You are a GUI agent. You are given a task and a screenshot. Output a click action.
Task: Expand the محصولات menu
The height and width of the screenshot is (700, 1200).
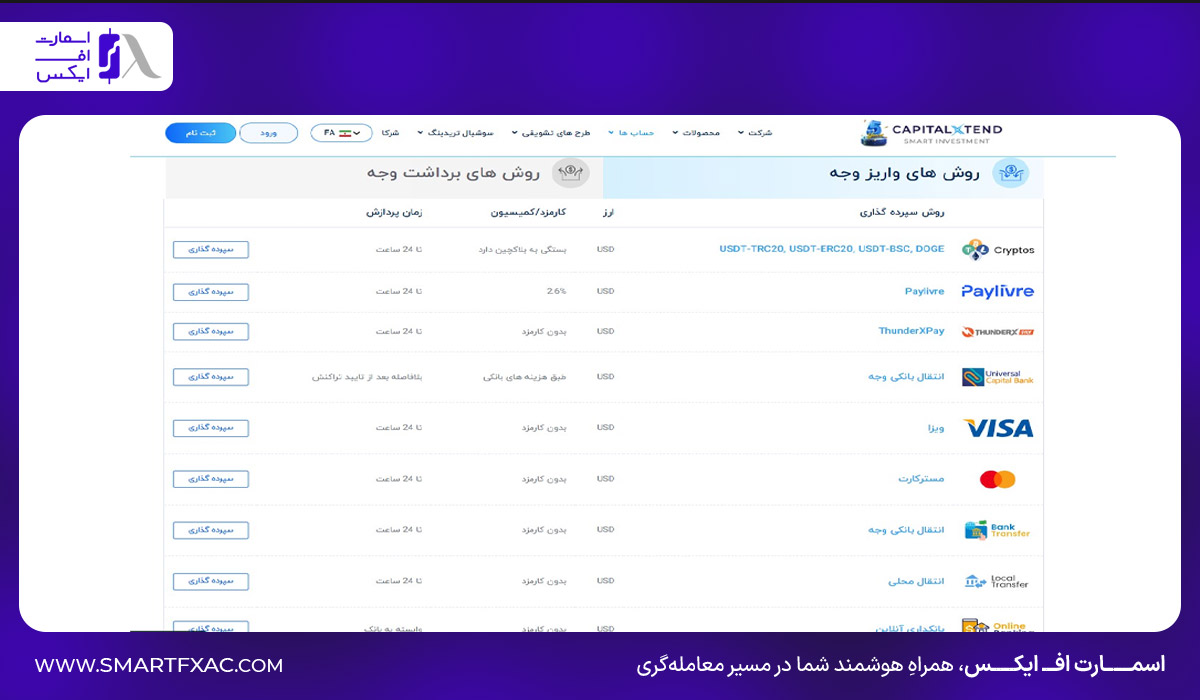point(696,133)
